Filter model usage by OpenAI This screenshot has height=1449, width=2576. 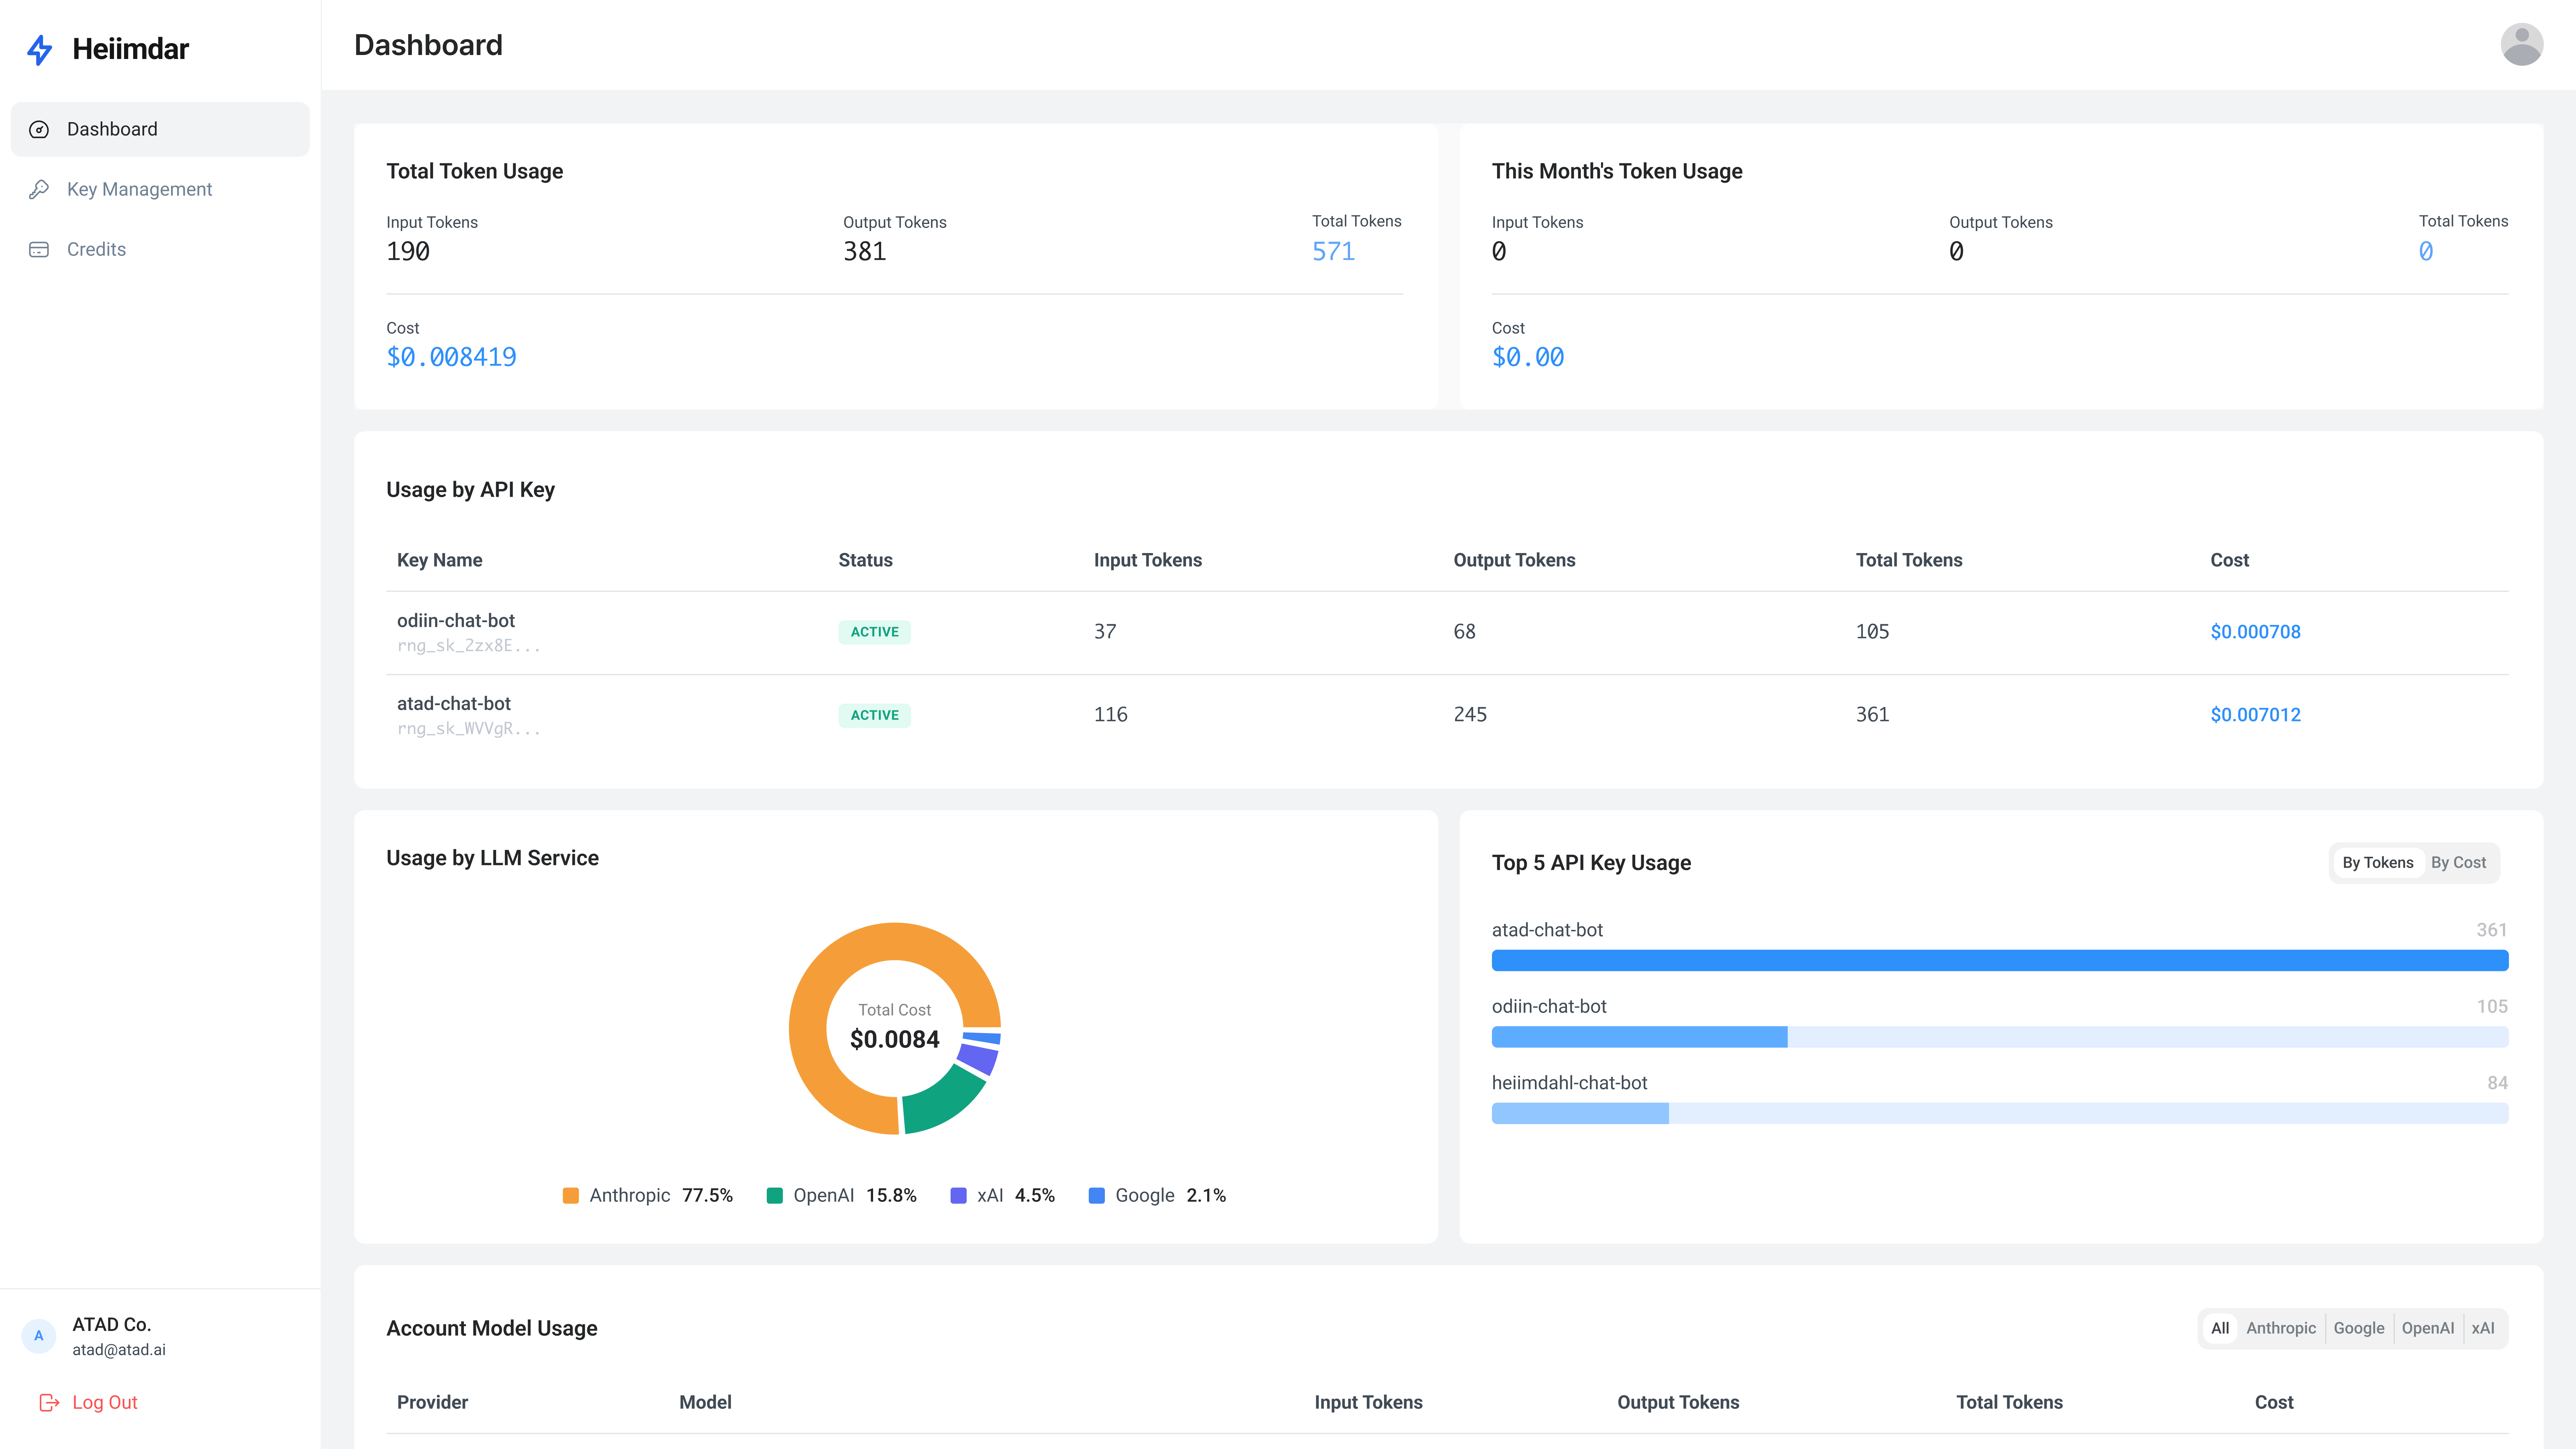pos(2427,1328)
